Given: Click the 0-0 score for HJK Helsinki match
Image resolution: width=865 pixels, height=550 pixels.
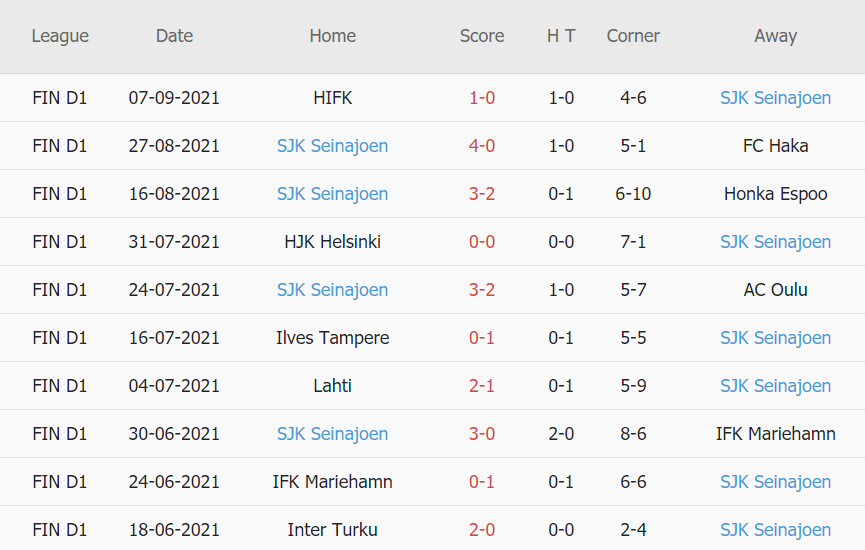Looking at the screenshot, I should coord(482,242).
